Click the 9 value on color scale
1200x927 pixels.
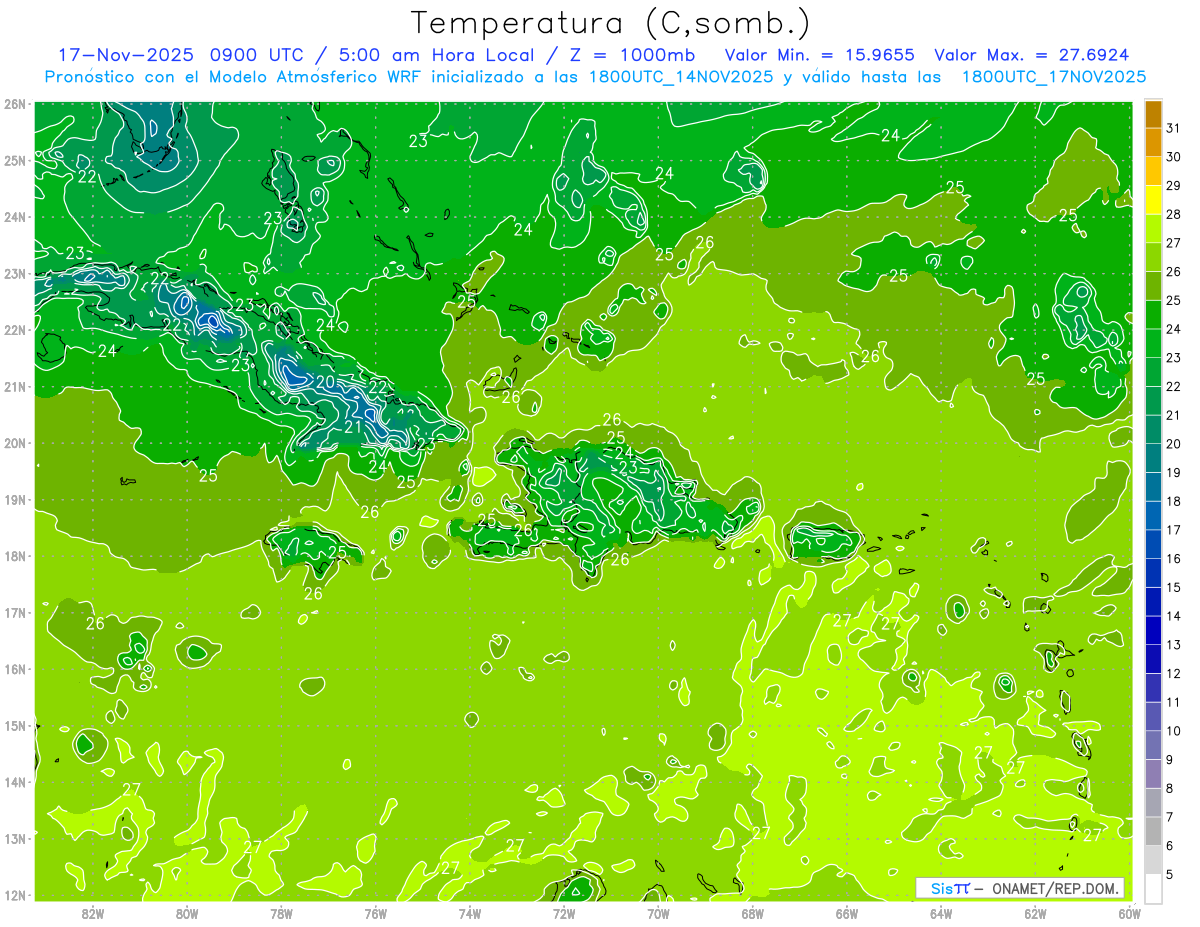pyautogui.click(x=1171, y=759)
